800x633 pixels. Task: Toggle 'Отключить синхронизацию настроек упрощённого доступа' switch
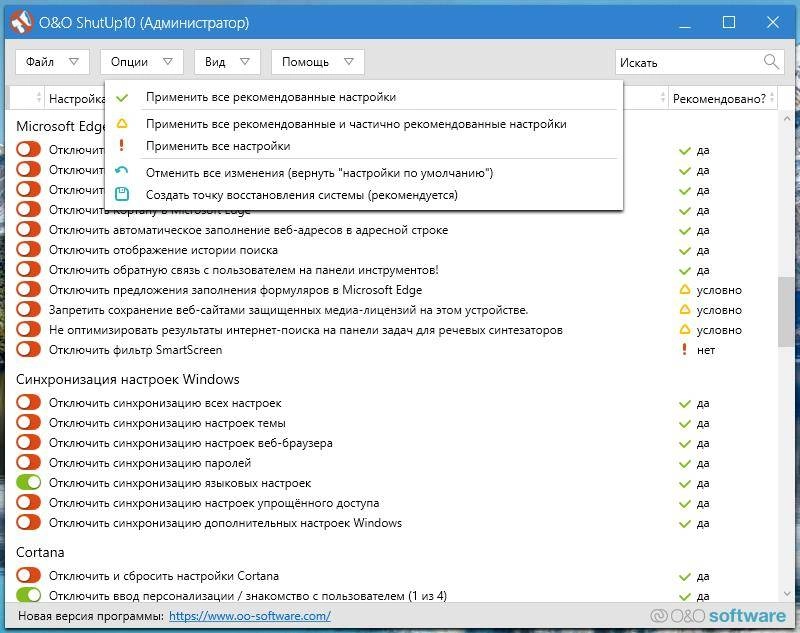[x=28, y=502]
